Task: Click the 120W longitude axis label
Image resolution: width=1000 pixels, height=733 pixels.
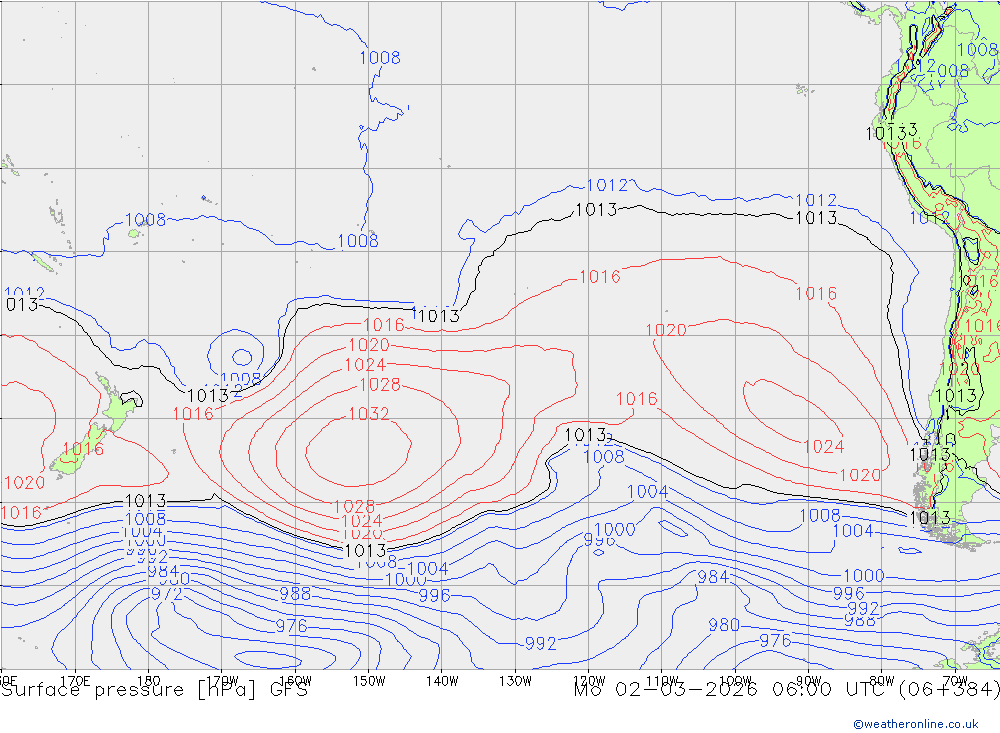Action: coord(589,681)
